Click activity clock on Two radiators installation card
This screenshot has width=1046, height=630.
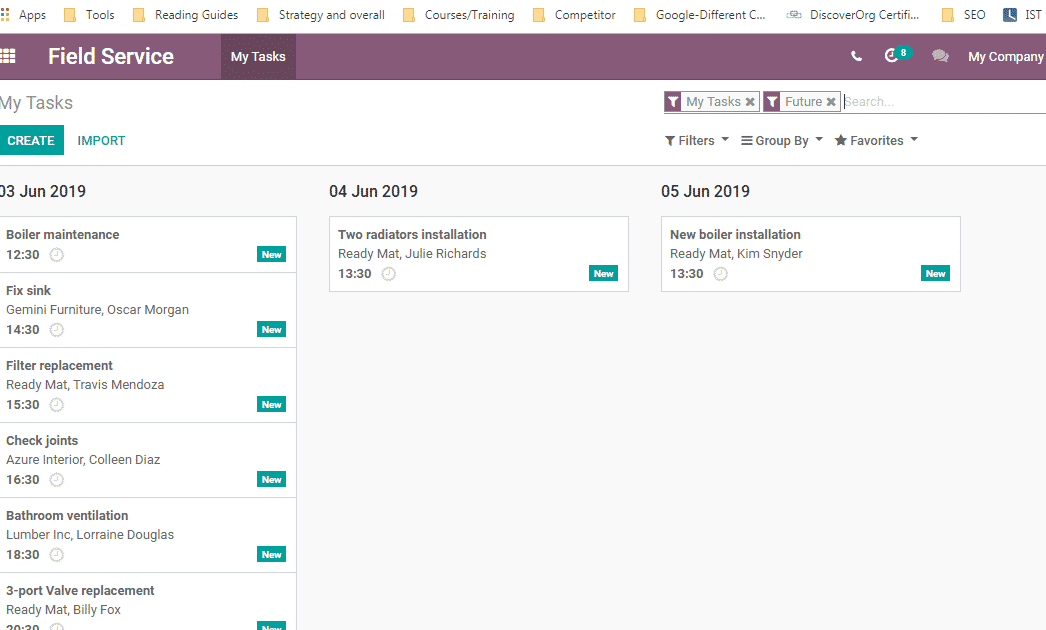tap(388, 274)
